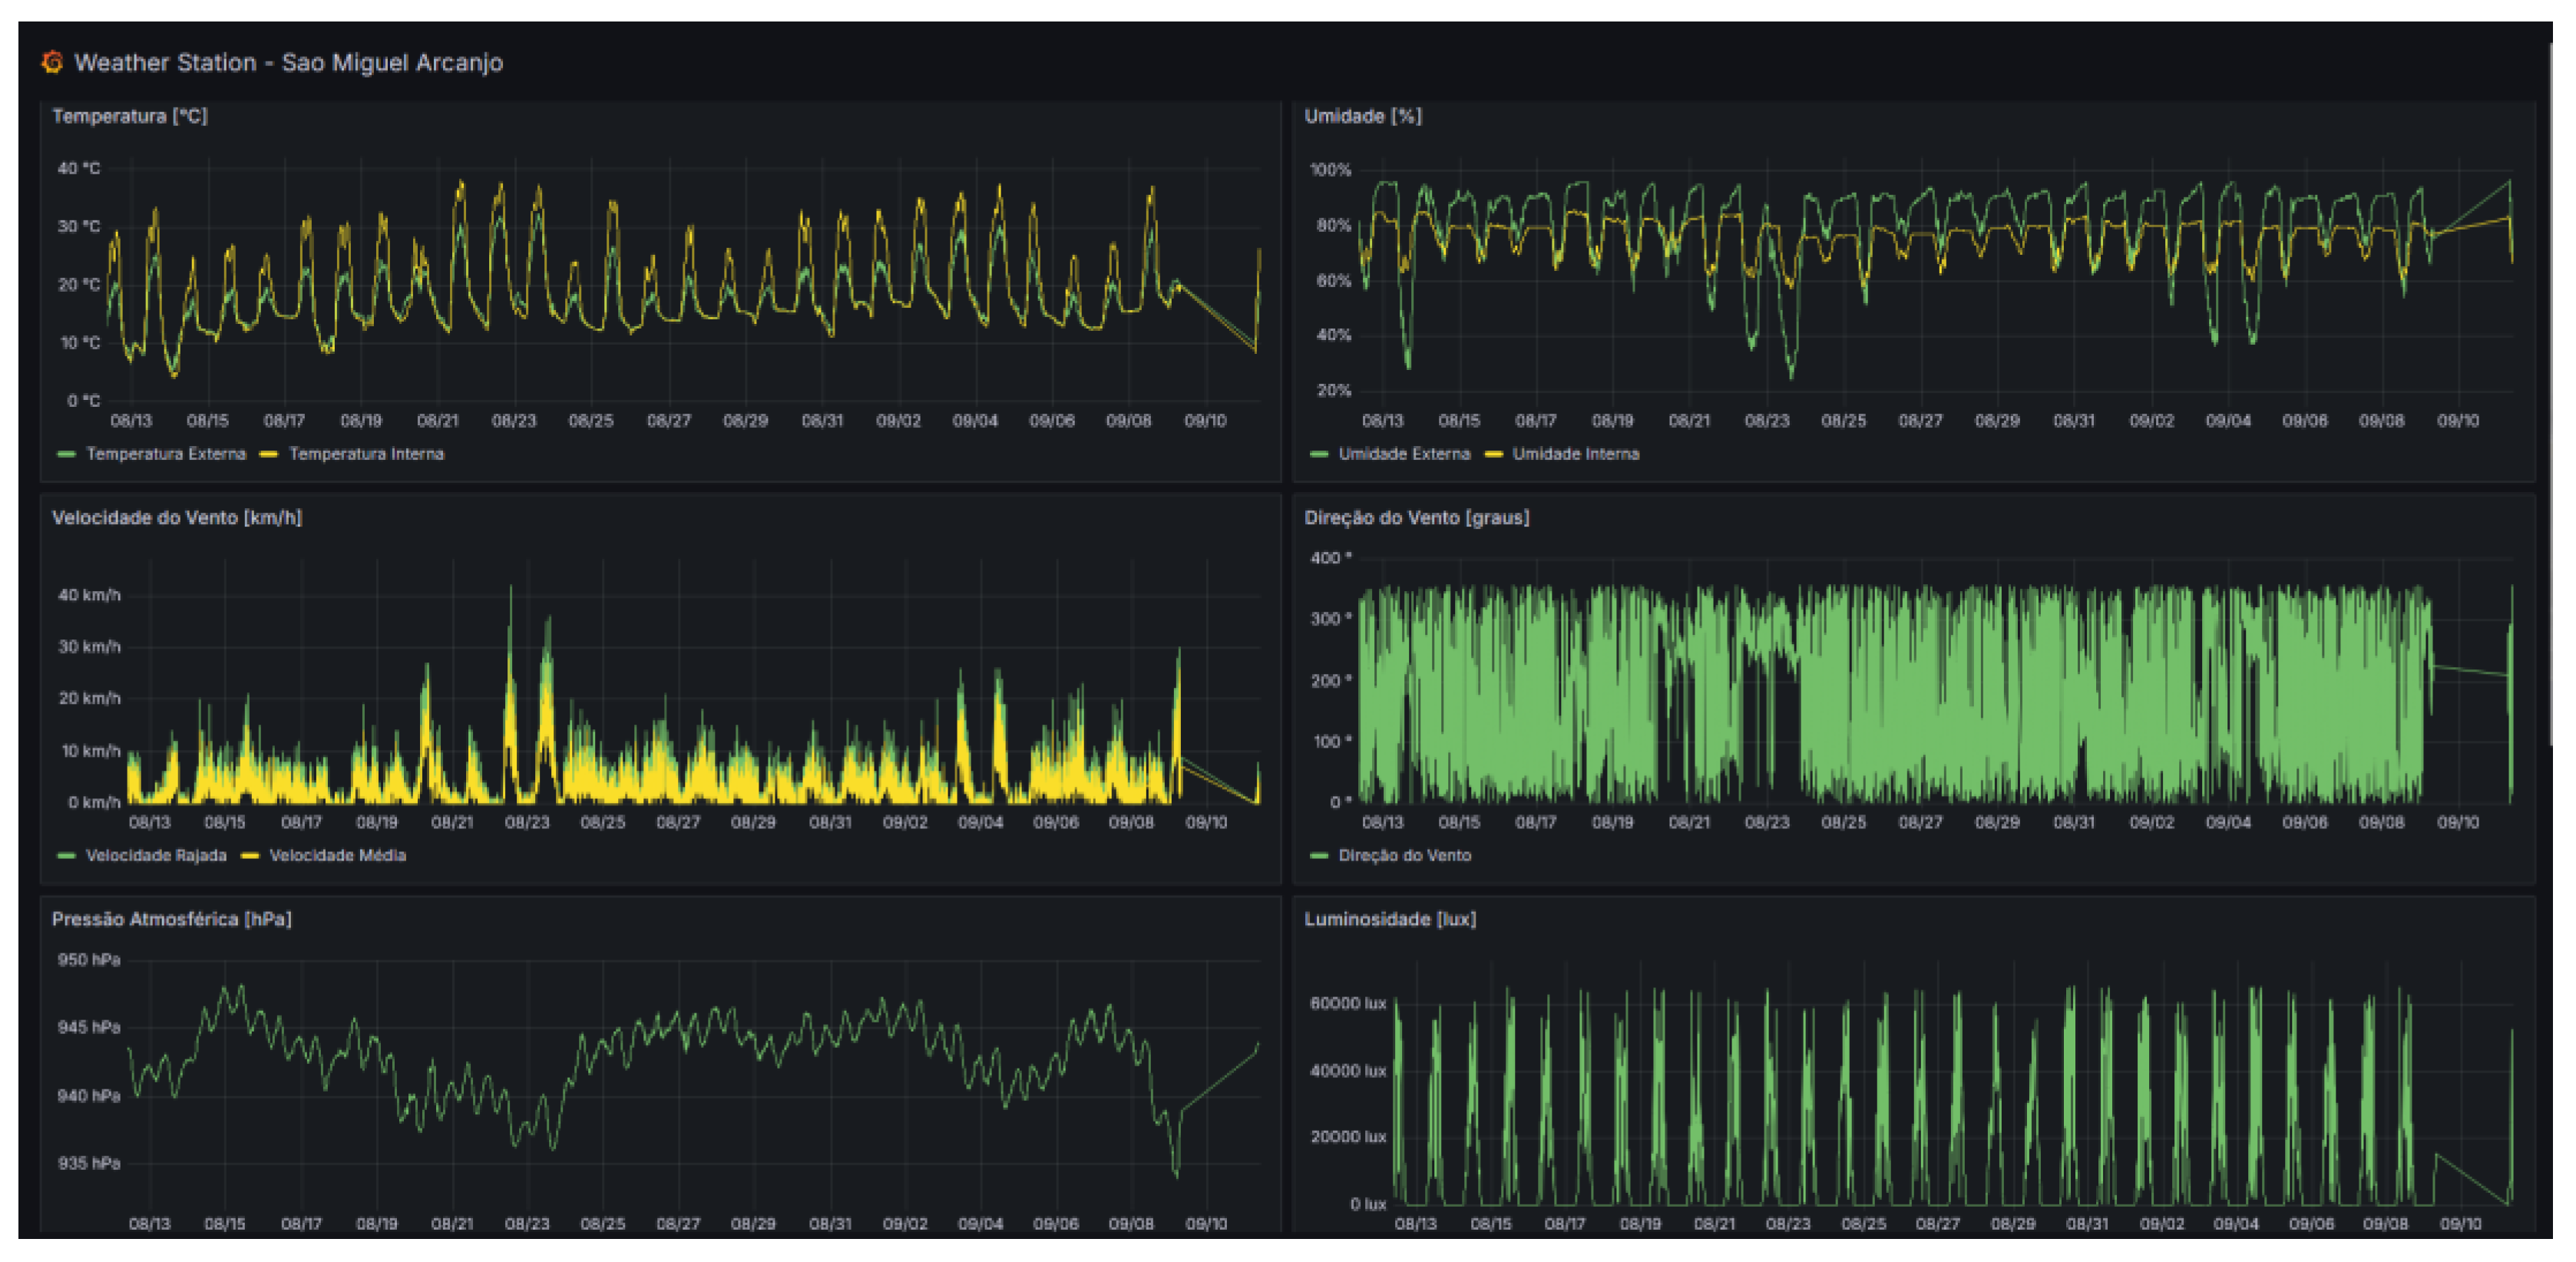Screen dimensions: 2576x1262
Task: Toggle the Umidade Externa legend series
Action: 1404,454
